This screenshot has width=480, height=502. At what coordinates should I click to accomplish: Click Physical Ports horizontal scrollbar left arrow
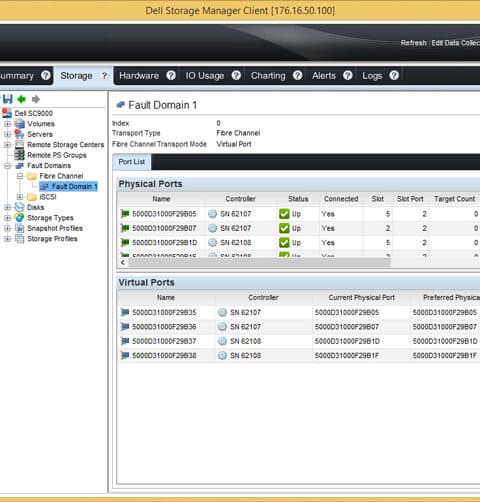click(123, 263)
